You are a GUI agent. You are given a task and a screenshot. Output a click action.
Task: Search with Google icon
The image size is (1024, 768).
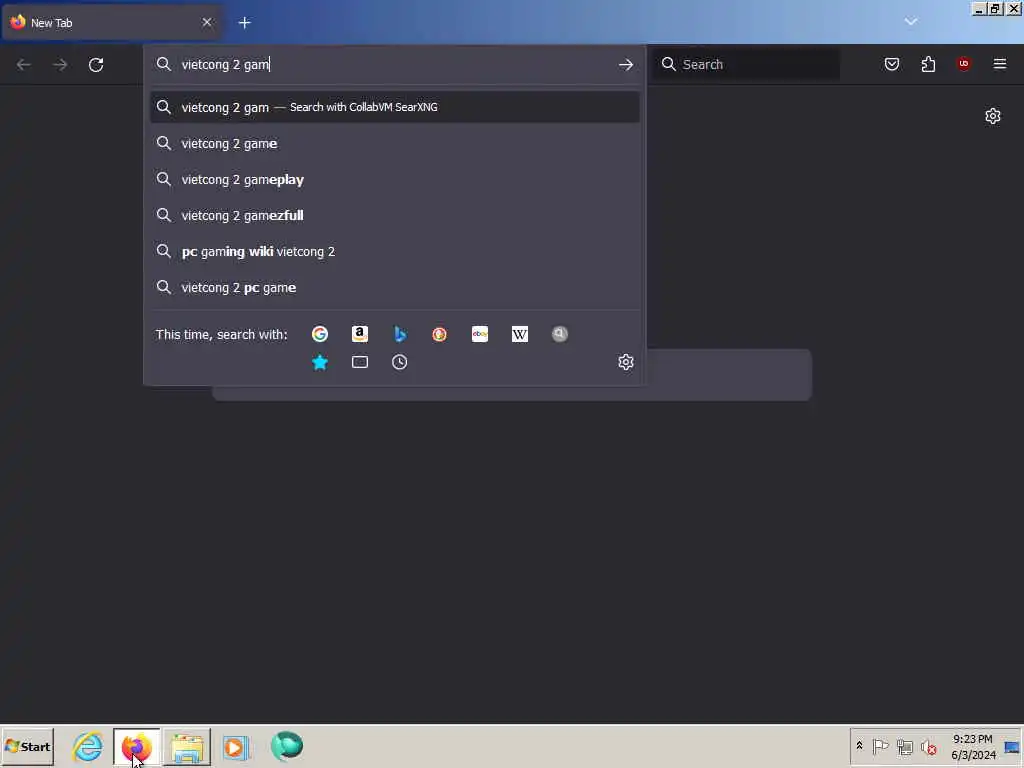(x=319, y=334)
